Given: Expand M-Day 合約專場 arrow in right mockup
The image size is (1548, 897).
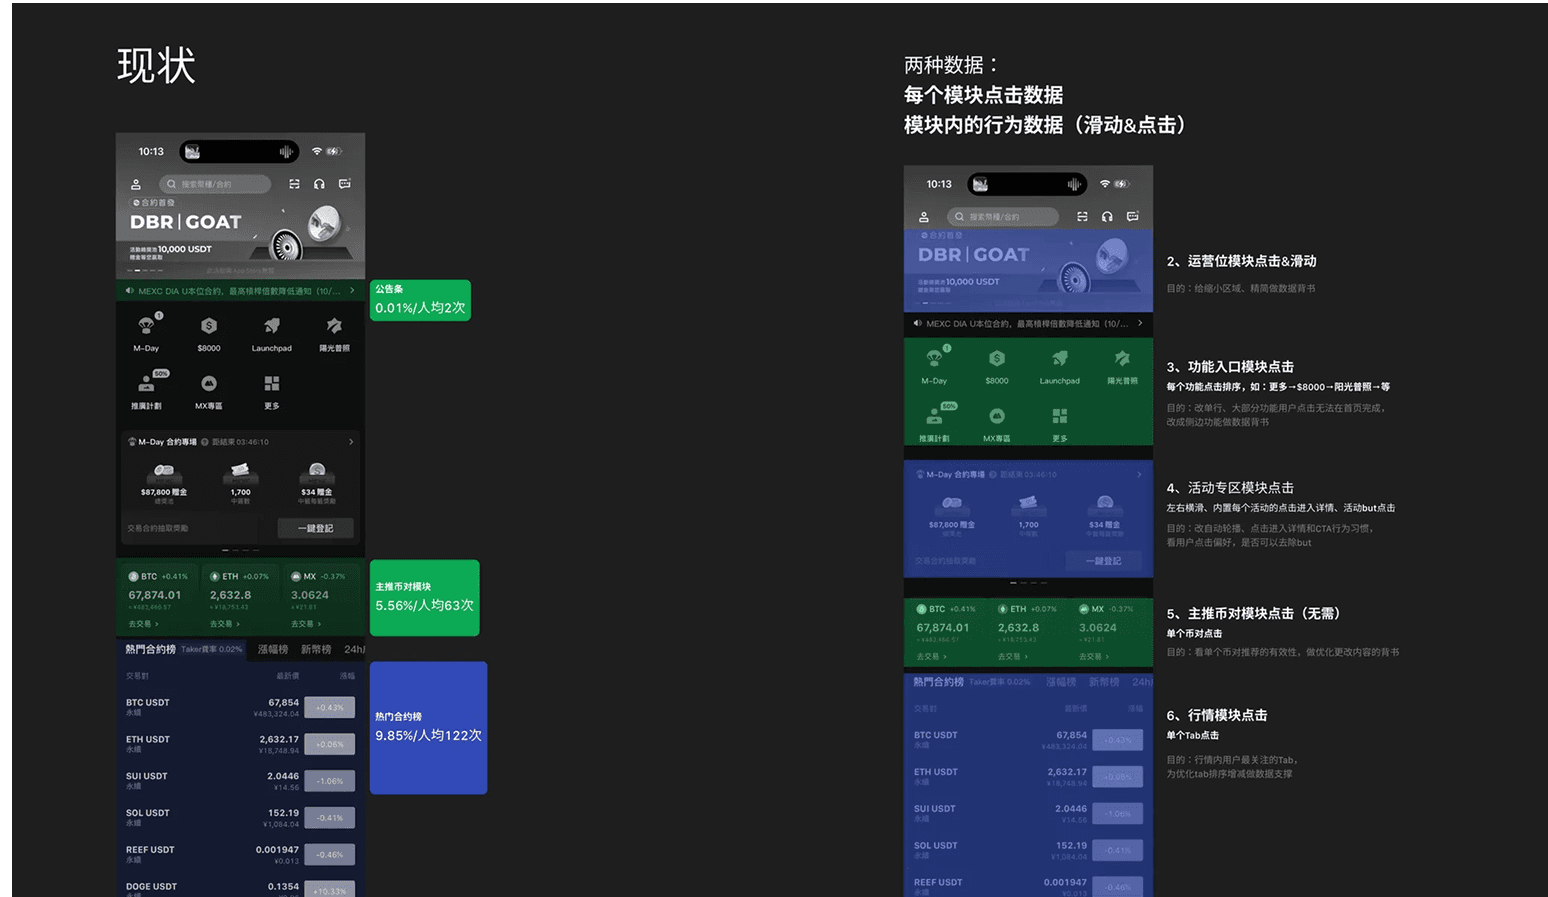Looking at the screenshot, I should [1139, 474].
